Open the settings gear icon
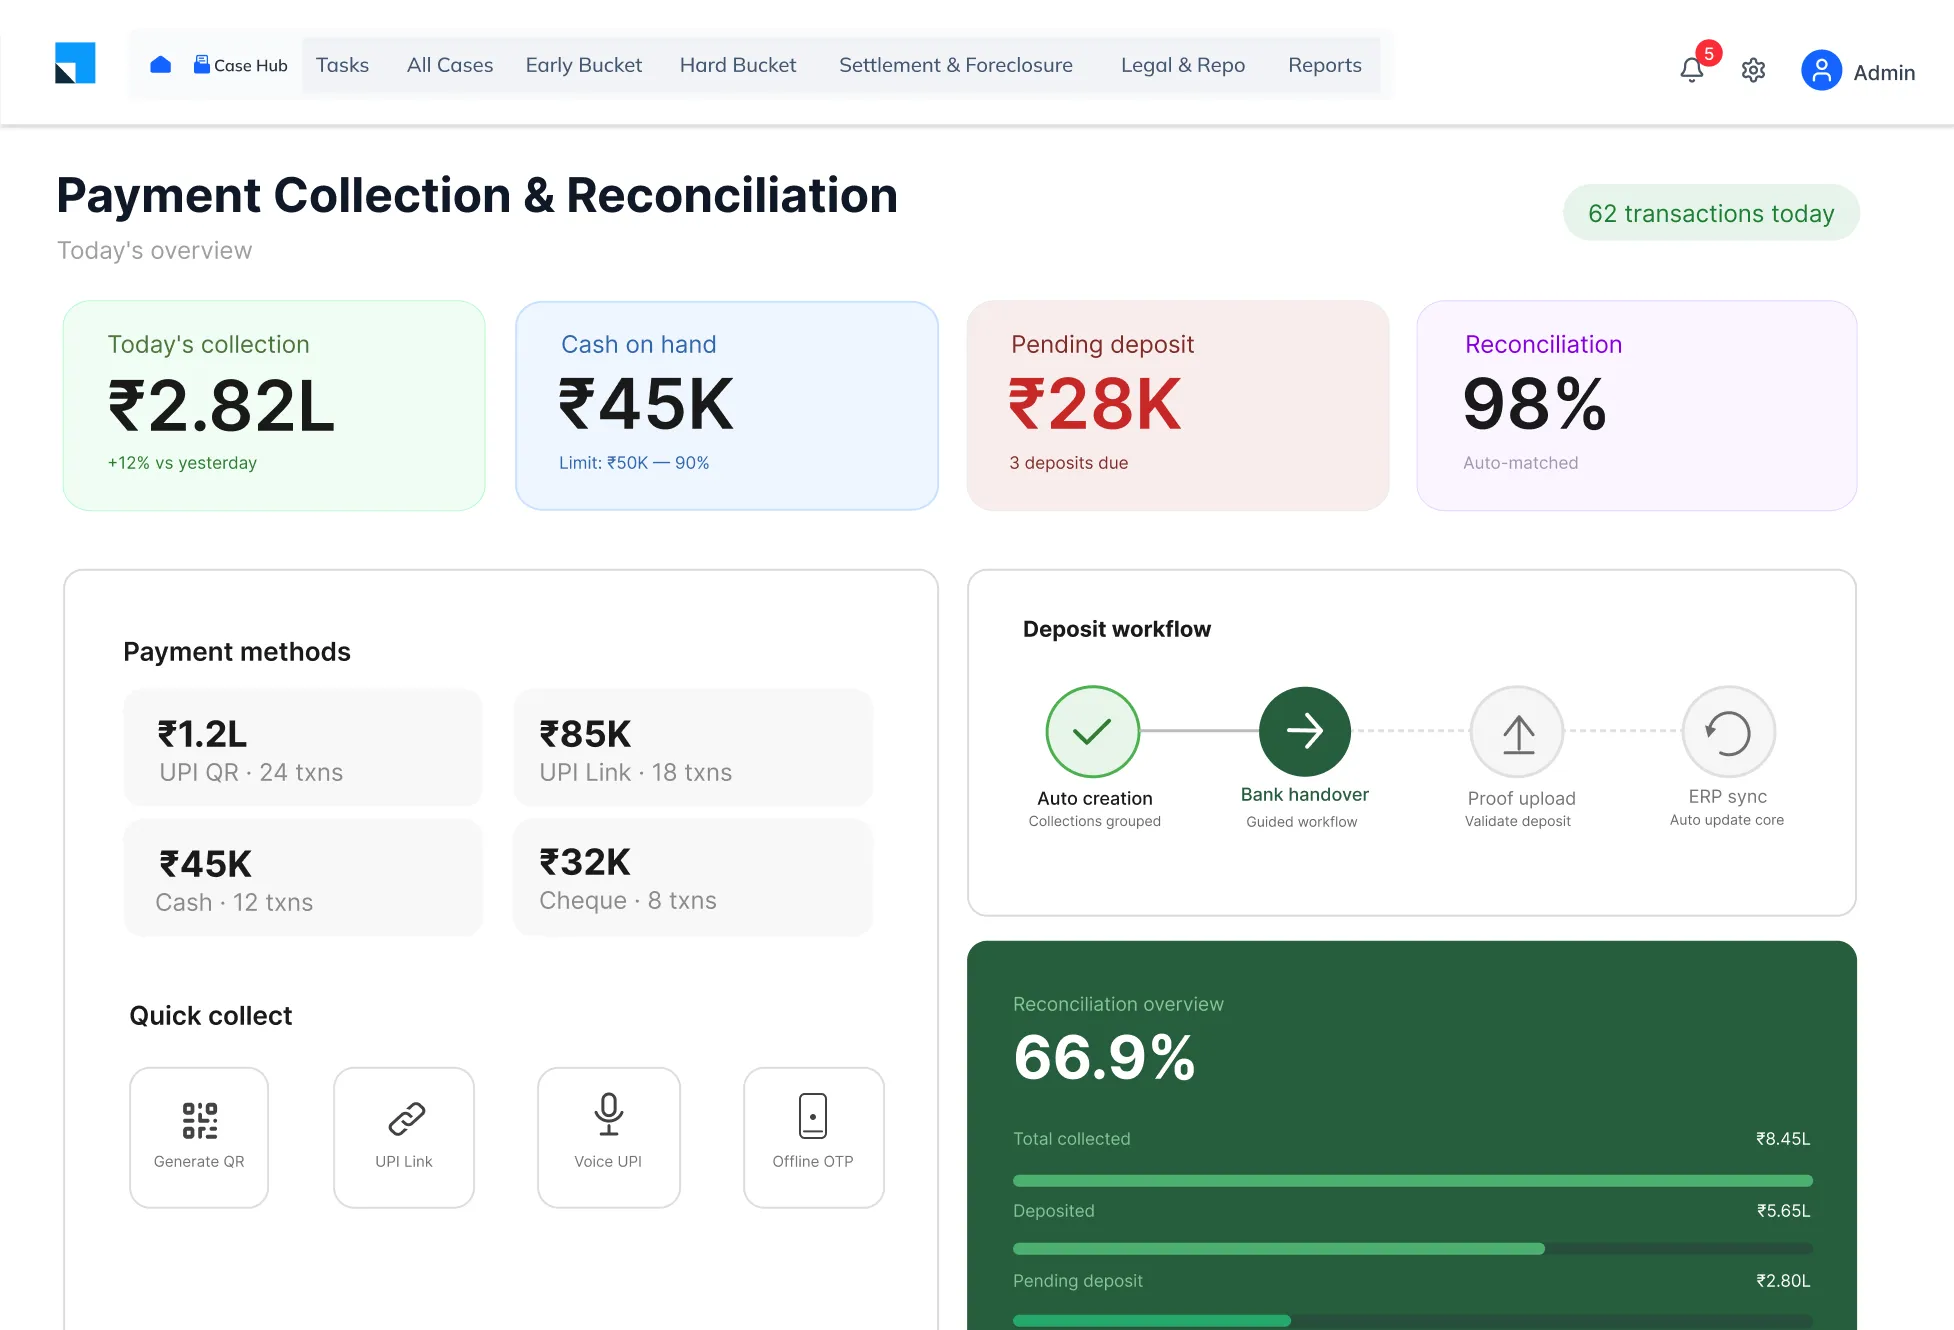The image size is (1954, 1330). pos(1753,70)
